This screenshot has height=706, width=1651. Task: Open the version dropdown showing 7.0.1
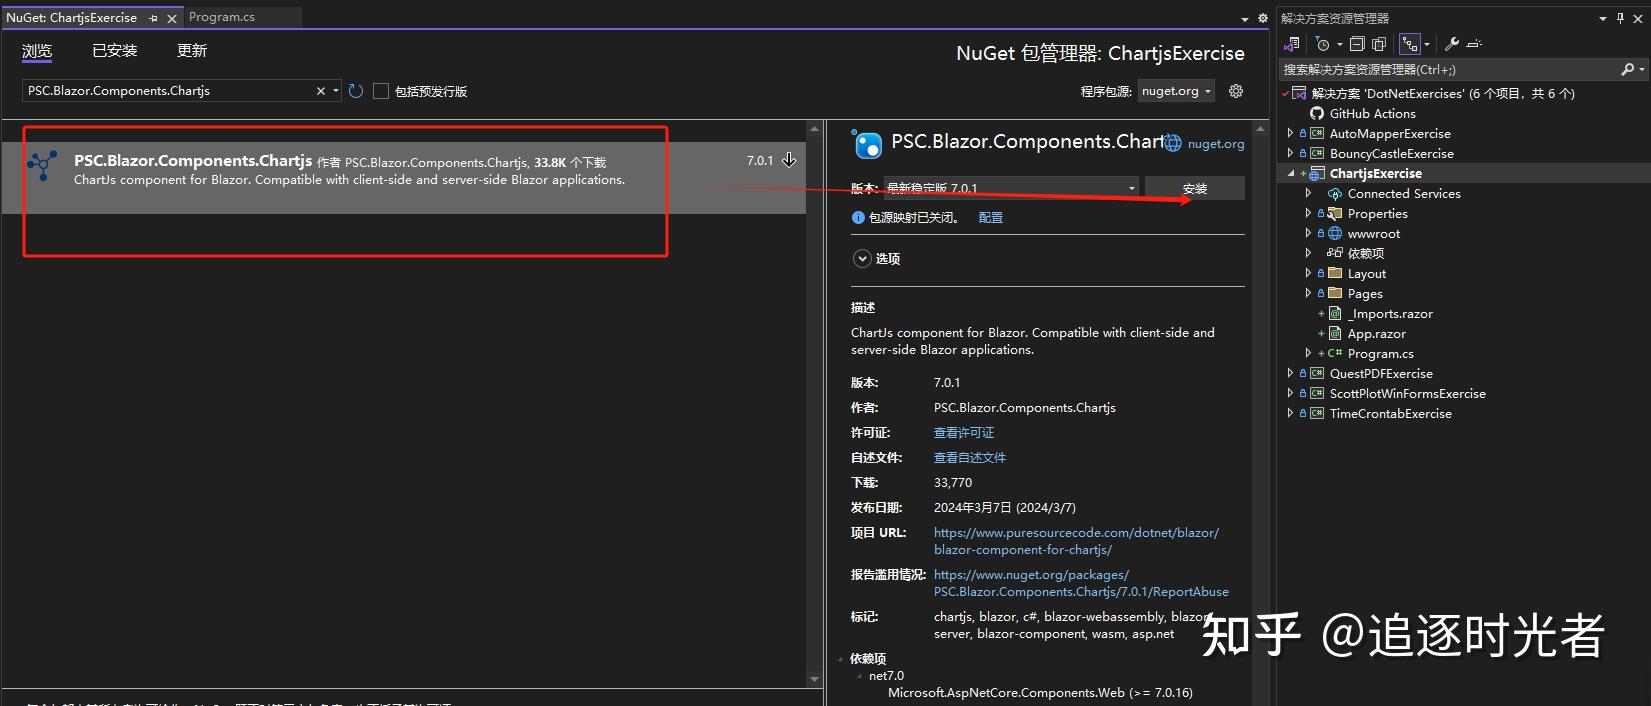1011,188
